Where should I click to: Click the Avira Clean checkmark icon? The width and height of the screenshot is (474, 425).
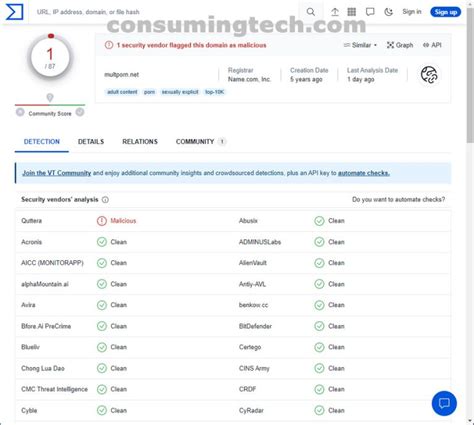coord(102,305)
